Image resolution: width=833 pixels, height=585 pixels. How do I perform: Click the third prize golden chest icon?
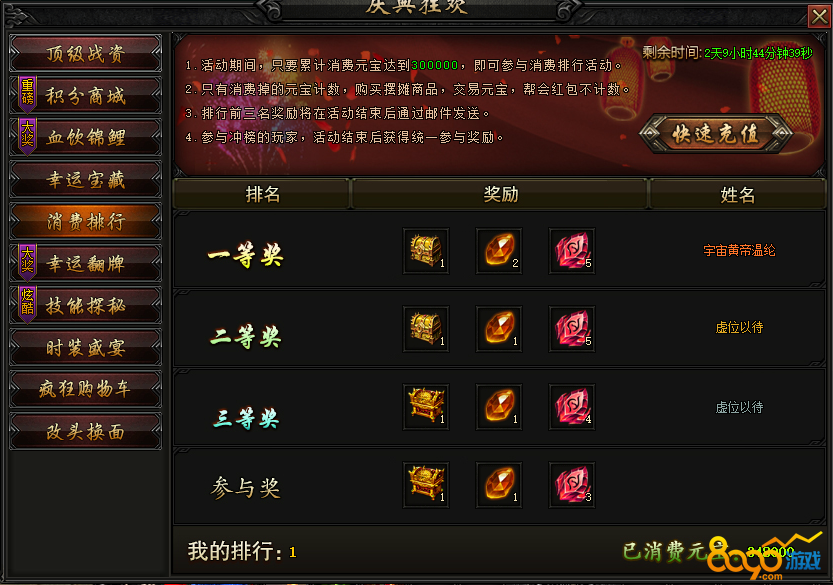tap(426, 406)
